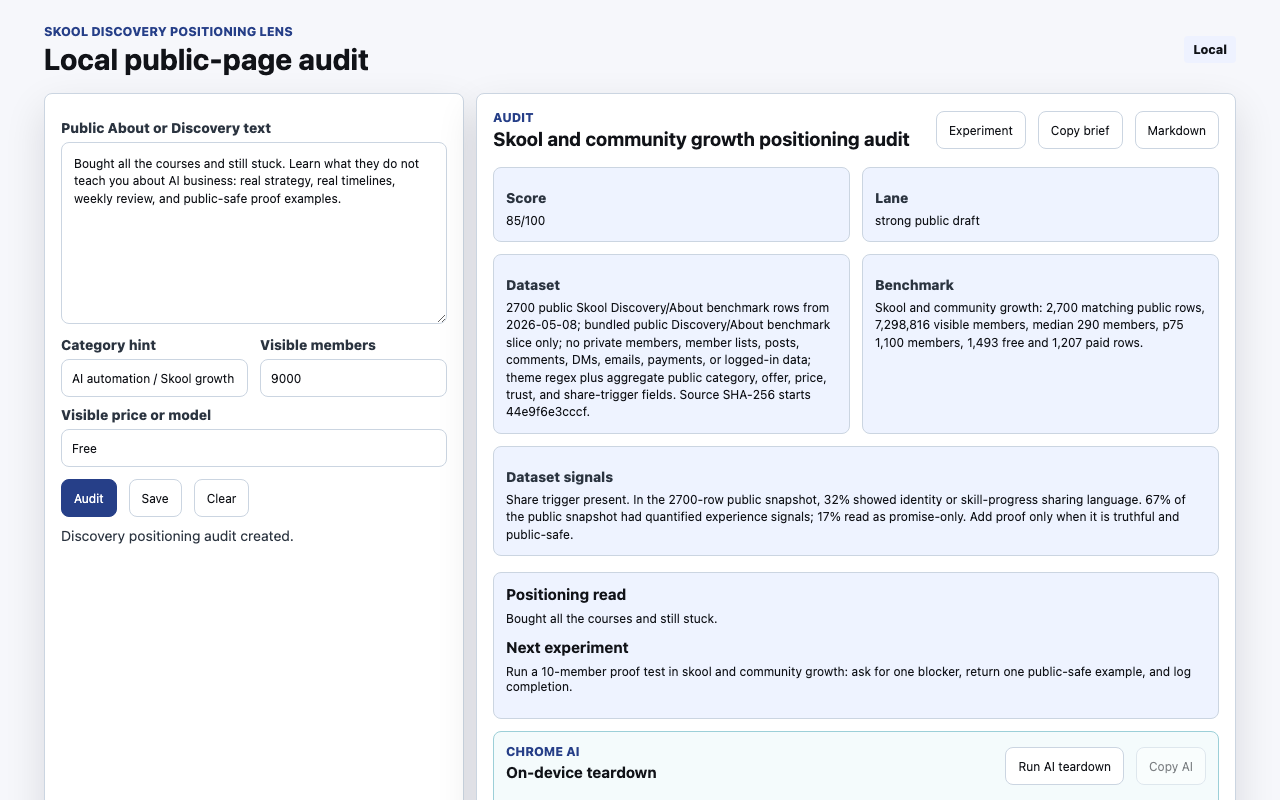
Task: Click the "SKOOL DISCOVERY POSITIONING LENS" header label
Action: [x=168, y=32]
